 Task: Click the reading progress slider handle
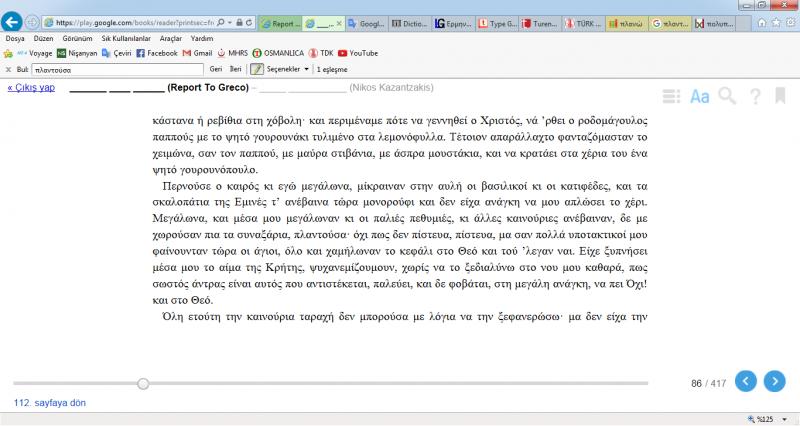[x=143, y=383]
